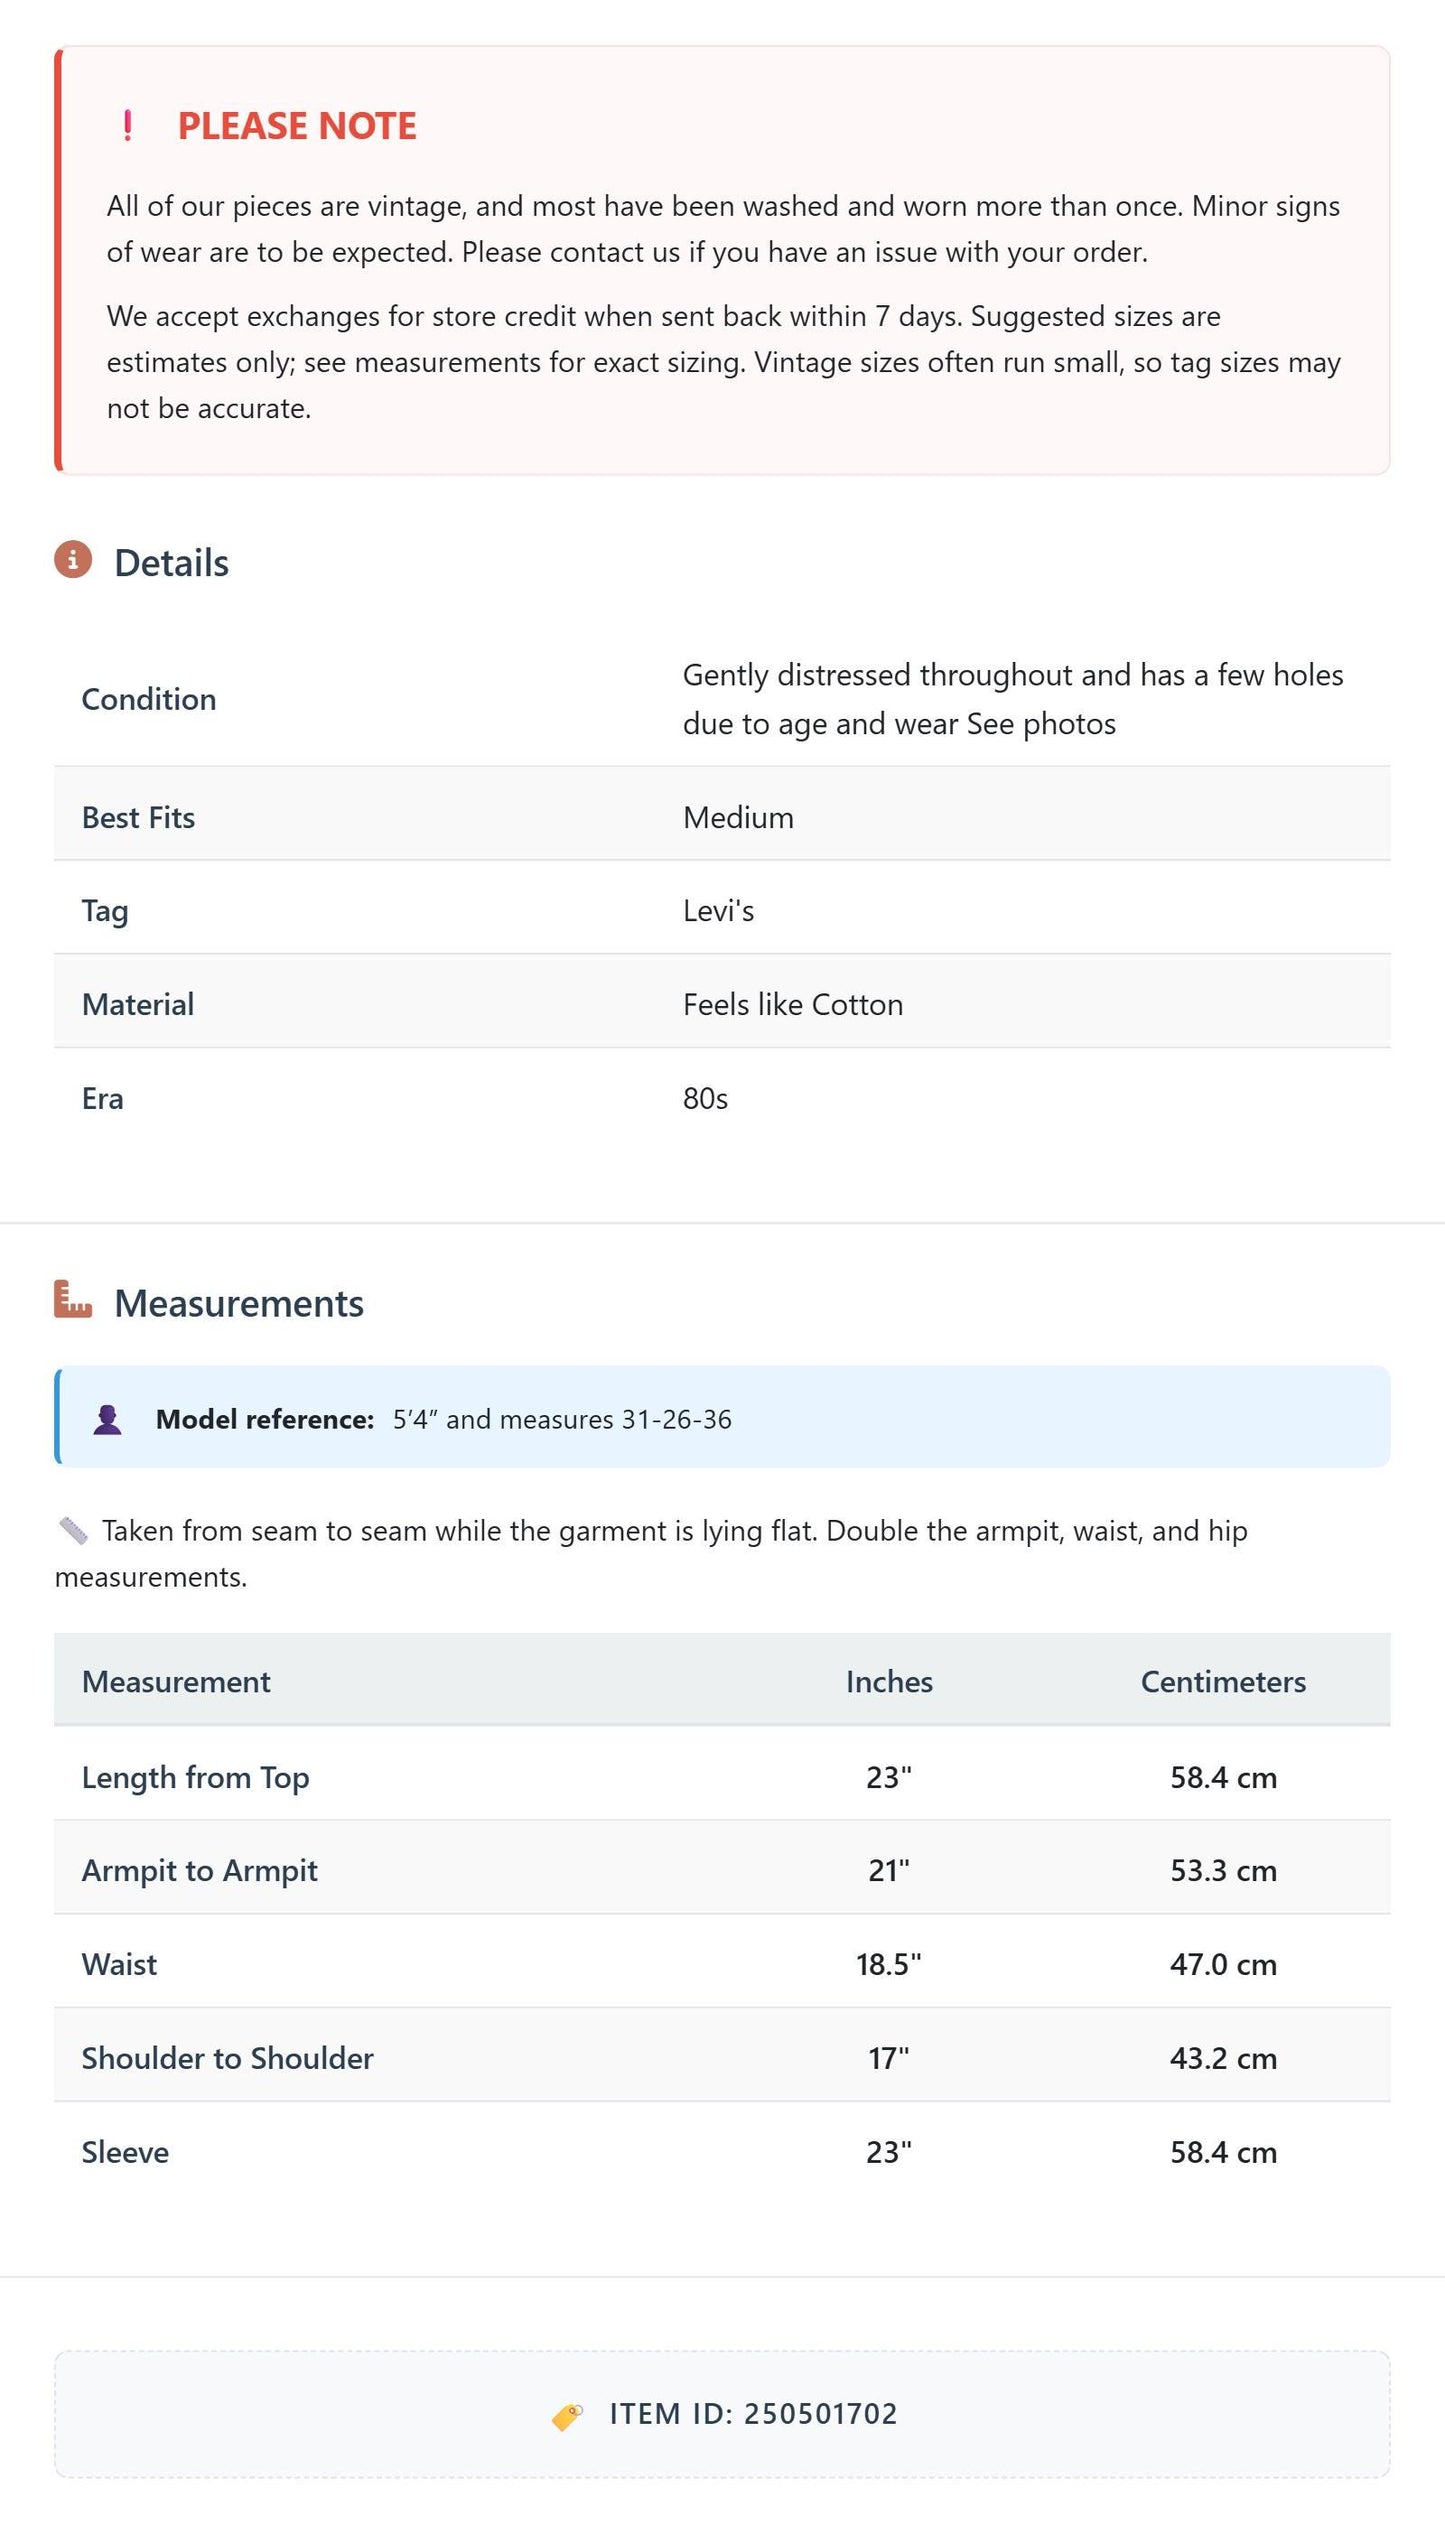Click the Measurements ruler icon
Image resolution: width=1445 pixels, height=2525 pixels.
[73, 1300]
